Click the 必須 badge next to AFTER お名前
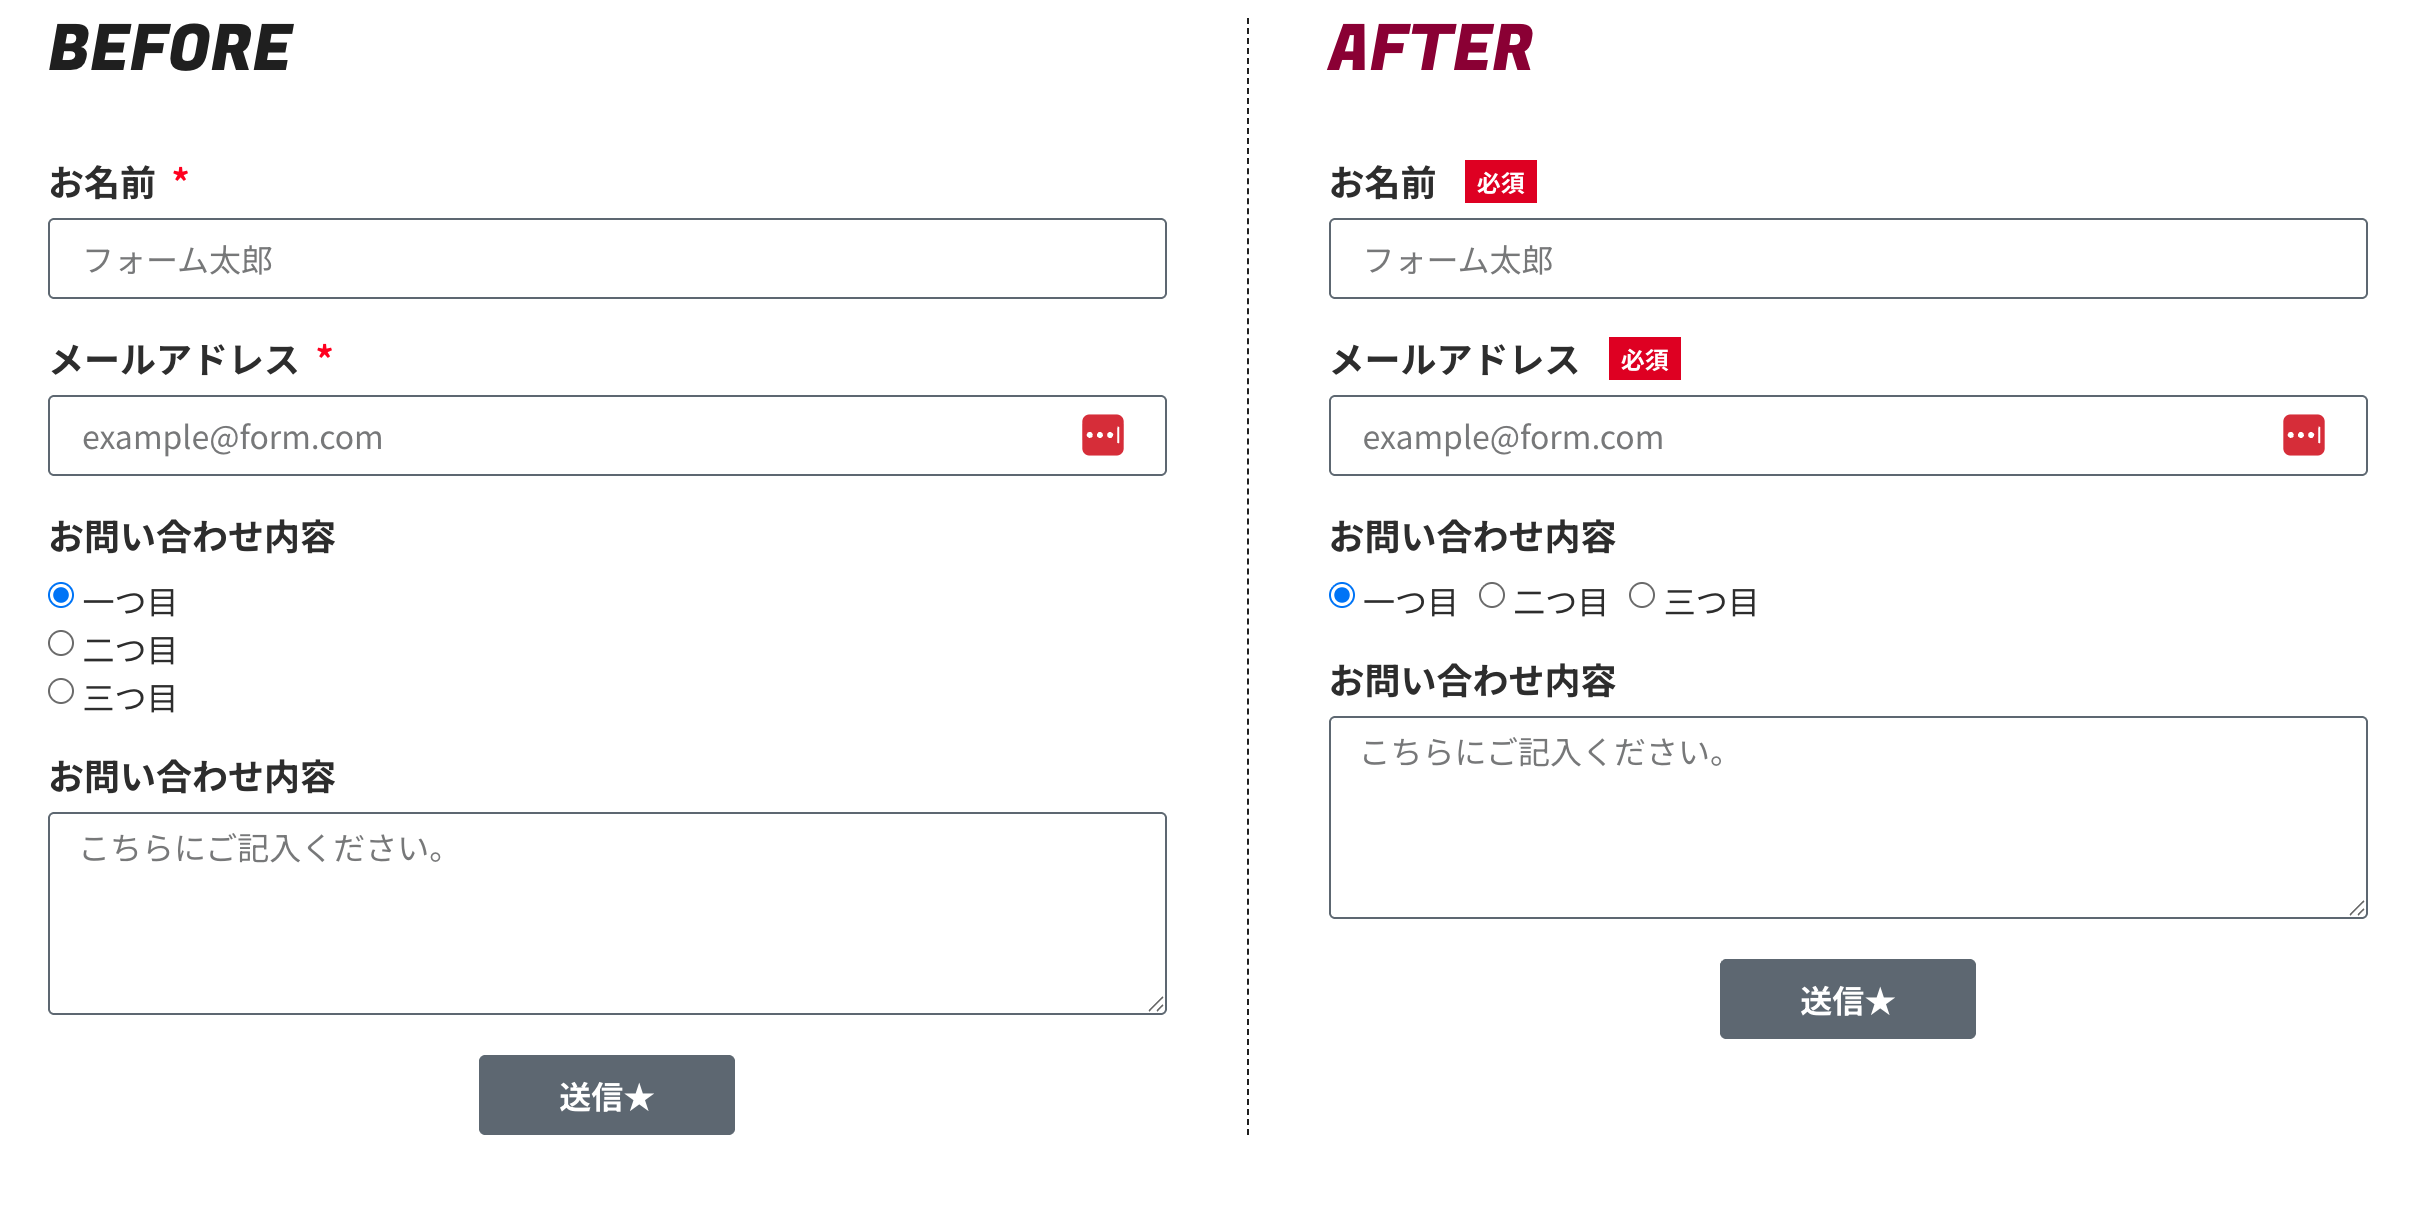Screen dimensions: 2432x1212 [x=1500, y=182]
